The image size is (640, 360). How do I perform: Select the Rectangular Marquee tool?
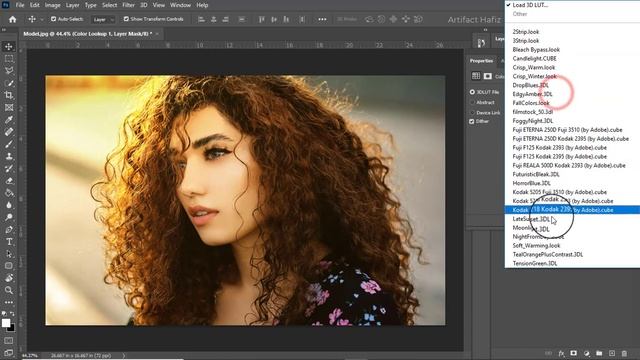click(x=9, y=59)
